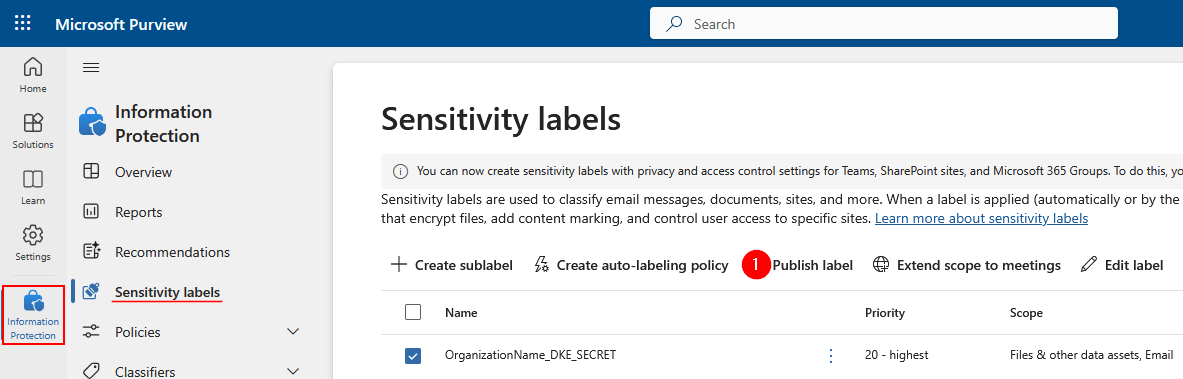Viewport: 1183px width, 379px height.
Task: Click the Information Protection heading shield icon
Action: point(91,123)
